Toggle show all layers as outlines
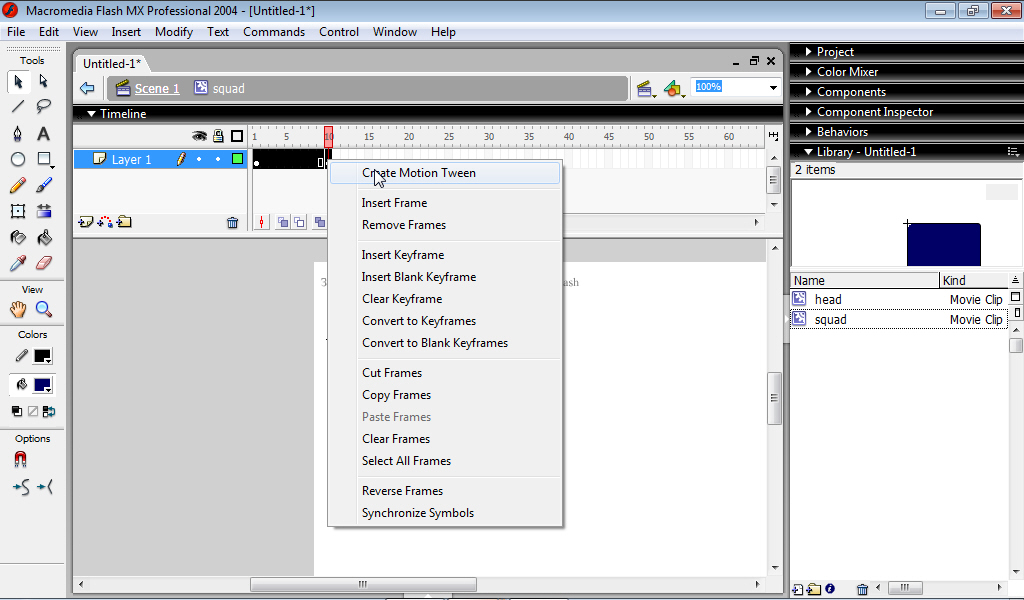Image resolution: width=1024 pixels, height=600 pixels. coord(237,136)
